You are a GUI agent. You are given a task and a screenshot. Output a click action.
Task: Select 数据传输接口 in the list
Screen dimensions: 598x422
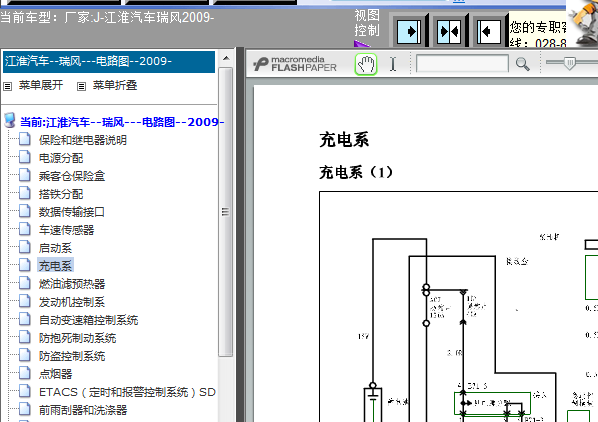(x=72, y=212)
